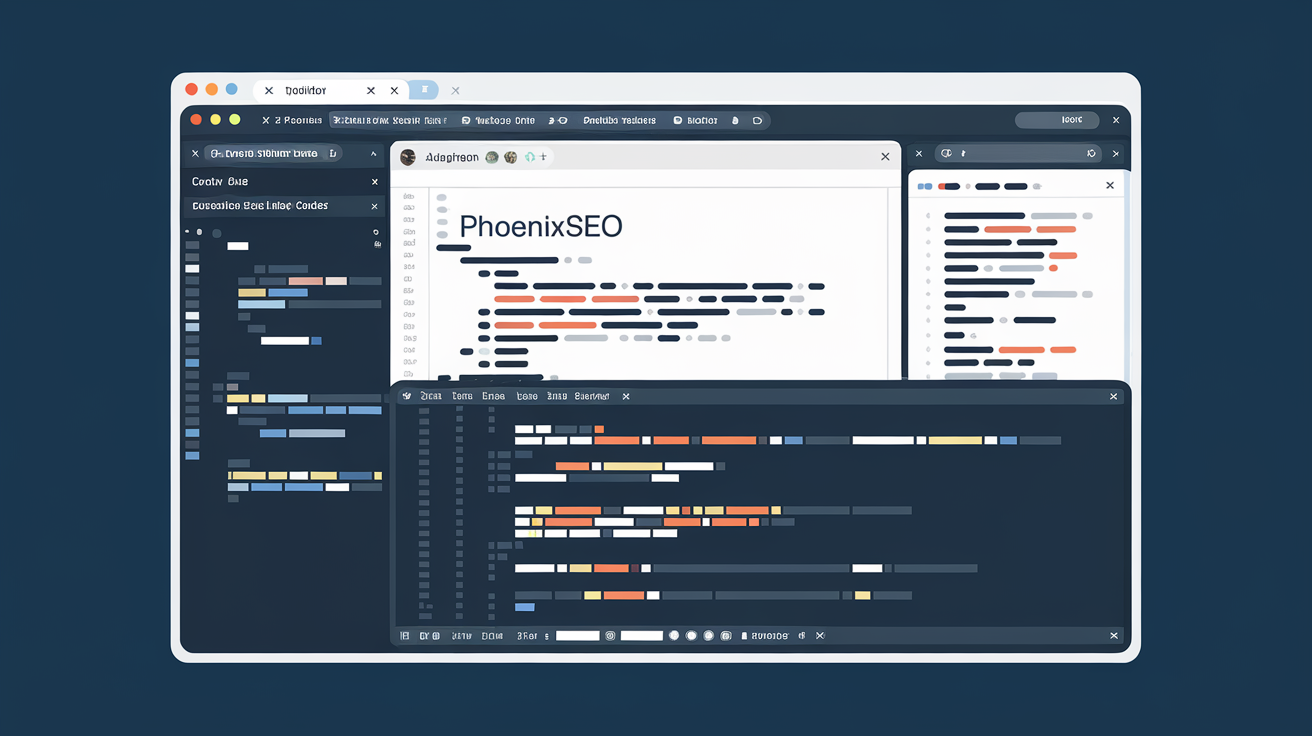Click the round profile avatar beside the center panel title
Image resolution: width=1312 pixels, height=736 pixels.
tap(408, 157)
